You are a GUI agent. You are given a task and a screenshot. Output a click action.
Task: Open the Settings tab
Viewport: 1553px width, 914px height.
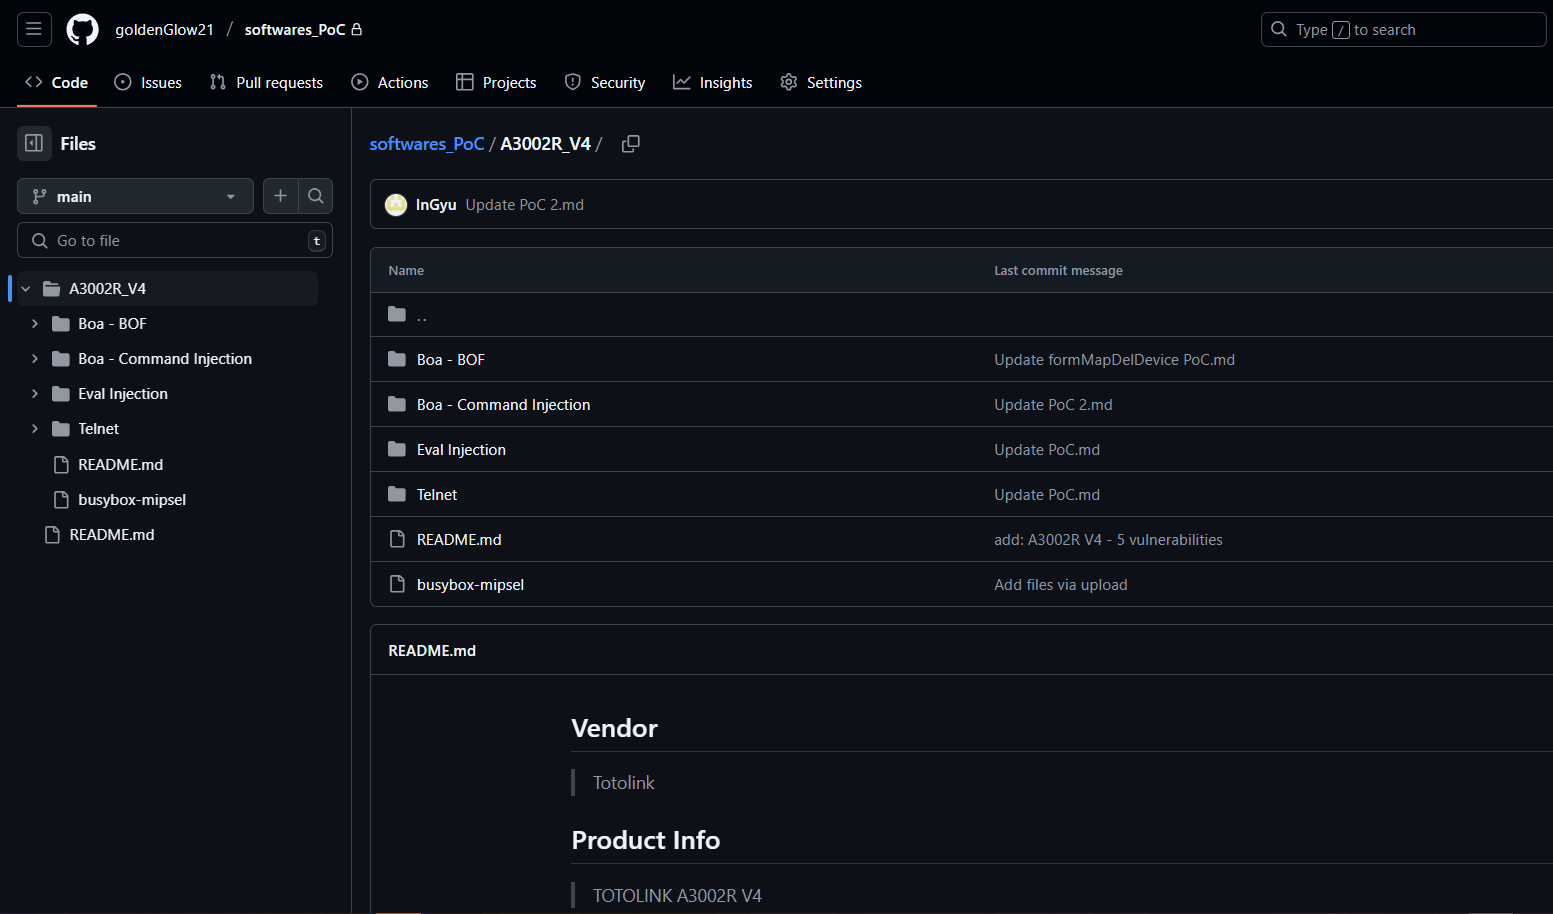[821, 83]
